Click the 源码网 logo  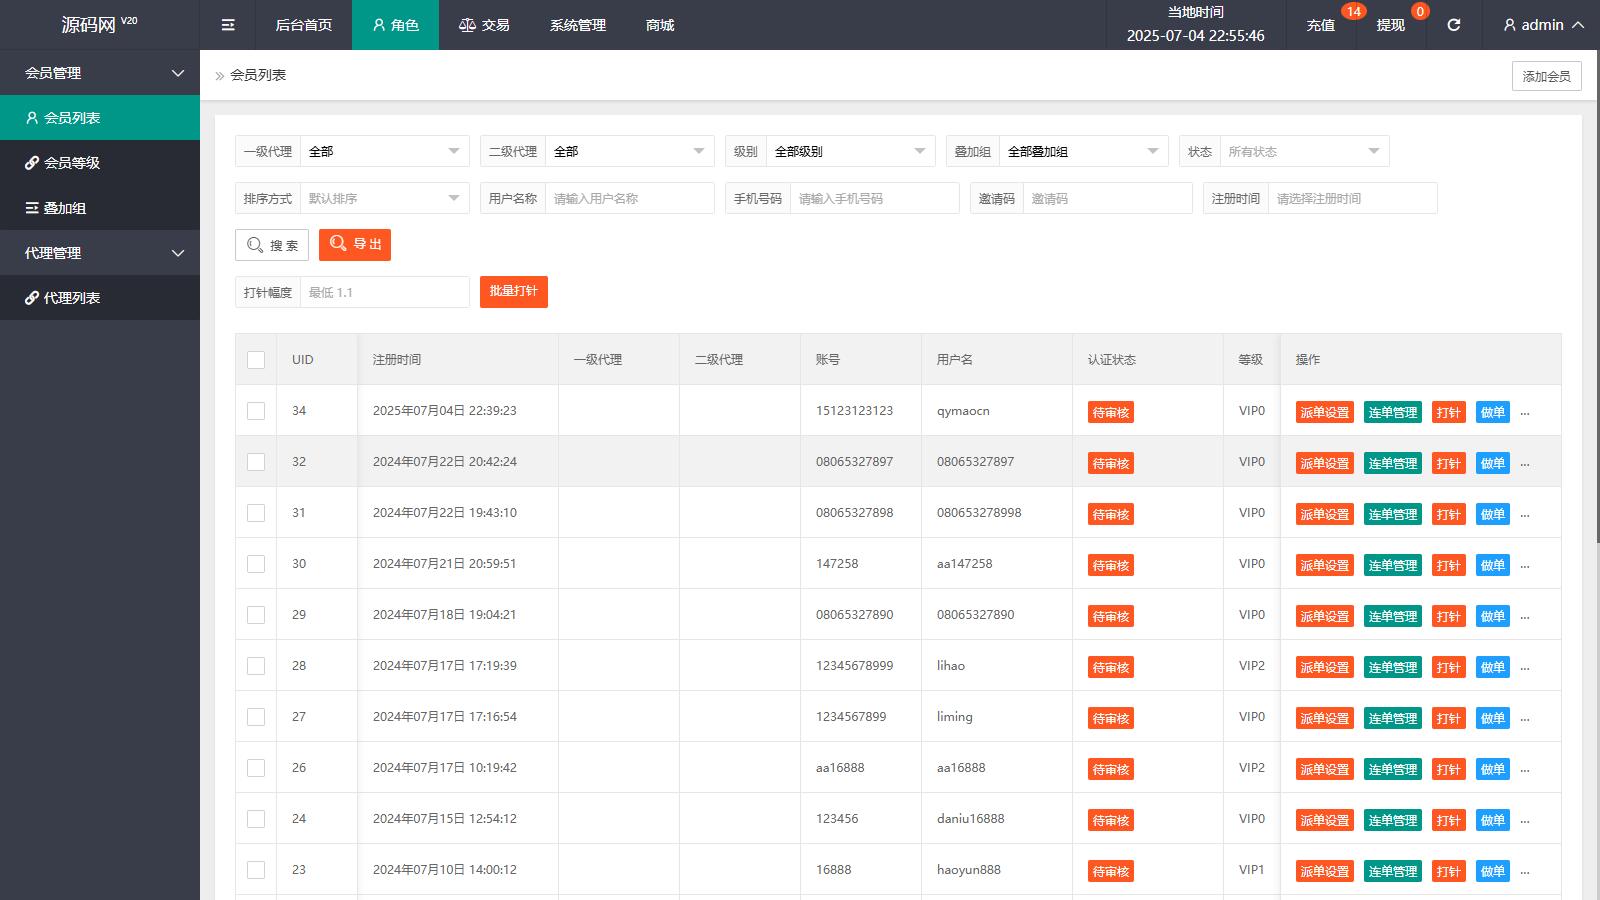(99, 24)
